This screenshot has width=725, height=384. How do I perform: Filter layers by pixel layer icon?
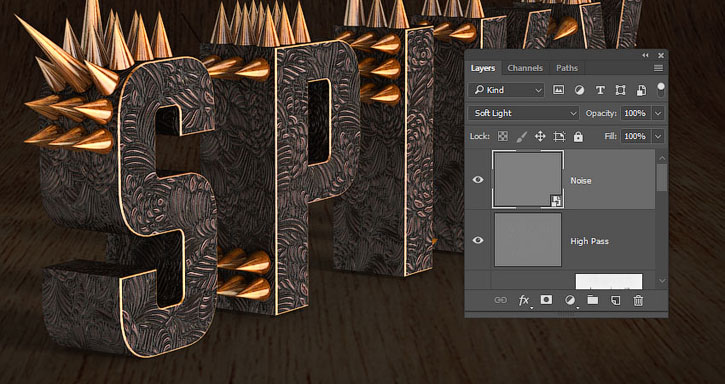point(559,90)
